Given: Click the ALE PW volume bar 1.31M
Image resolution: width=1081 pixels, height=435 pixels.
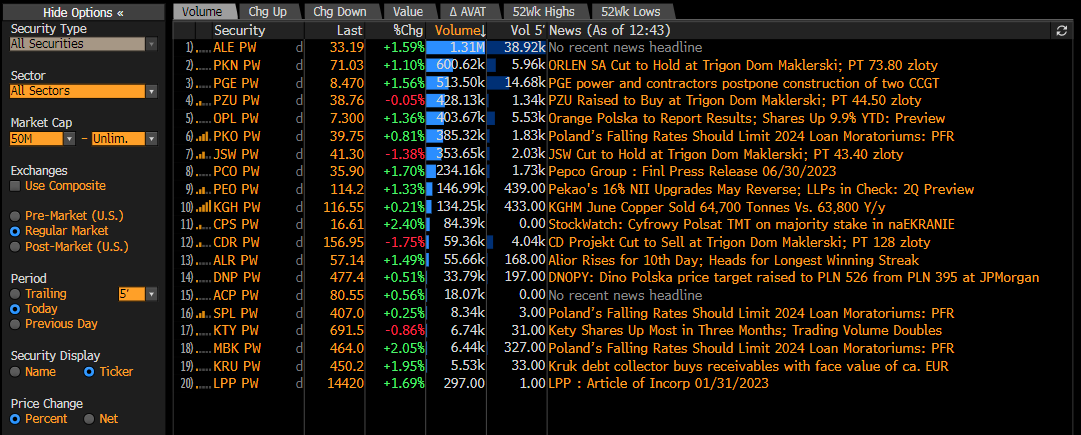Looking at the screenshot, I should (456, 48).
